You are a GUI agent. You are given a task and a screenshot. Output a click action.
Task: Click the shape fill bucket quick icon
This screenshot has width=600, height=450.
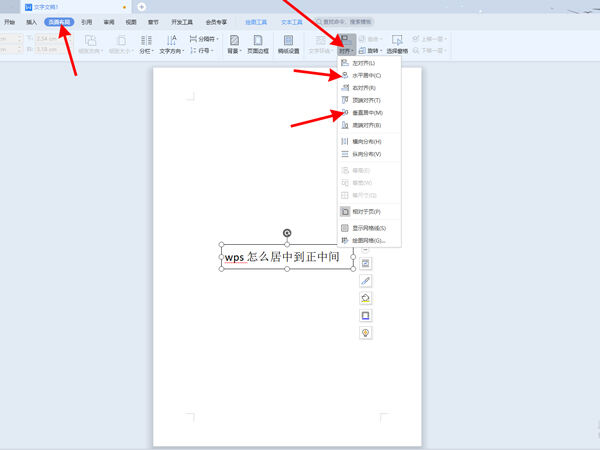366,298
